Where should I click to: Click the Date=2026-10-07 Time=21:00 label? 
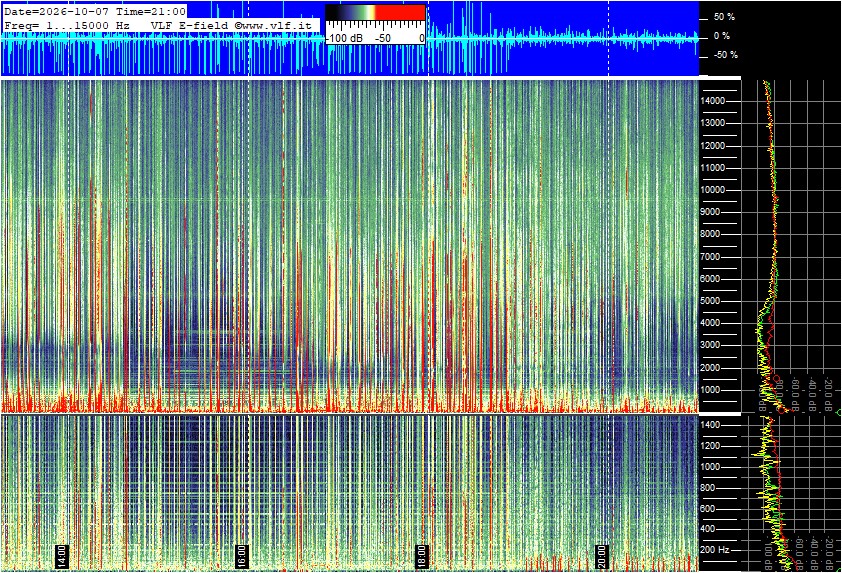pyautogui.click(x=95, y=12)
